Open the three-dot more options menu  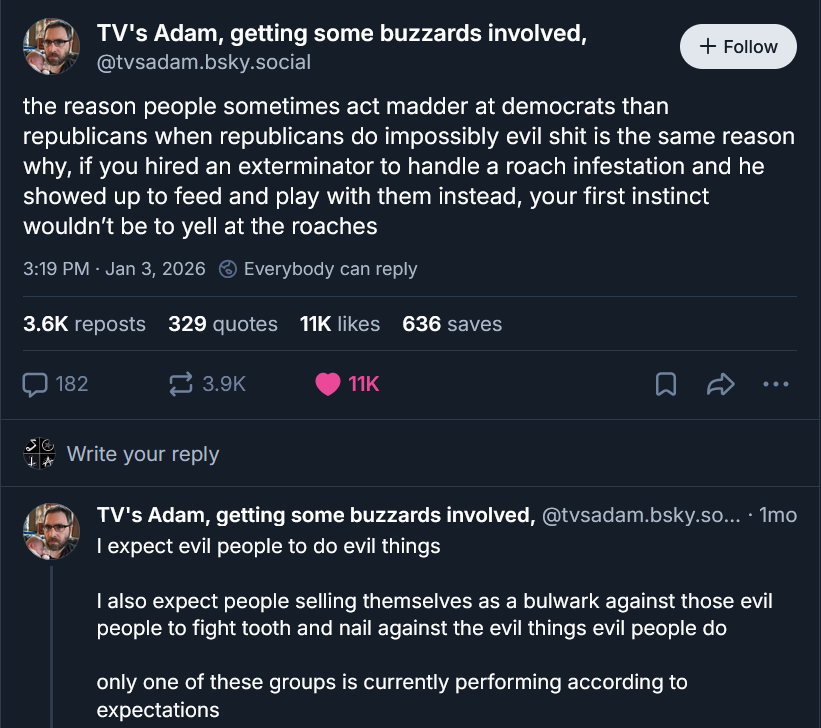pos(775,384)
